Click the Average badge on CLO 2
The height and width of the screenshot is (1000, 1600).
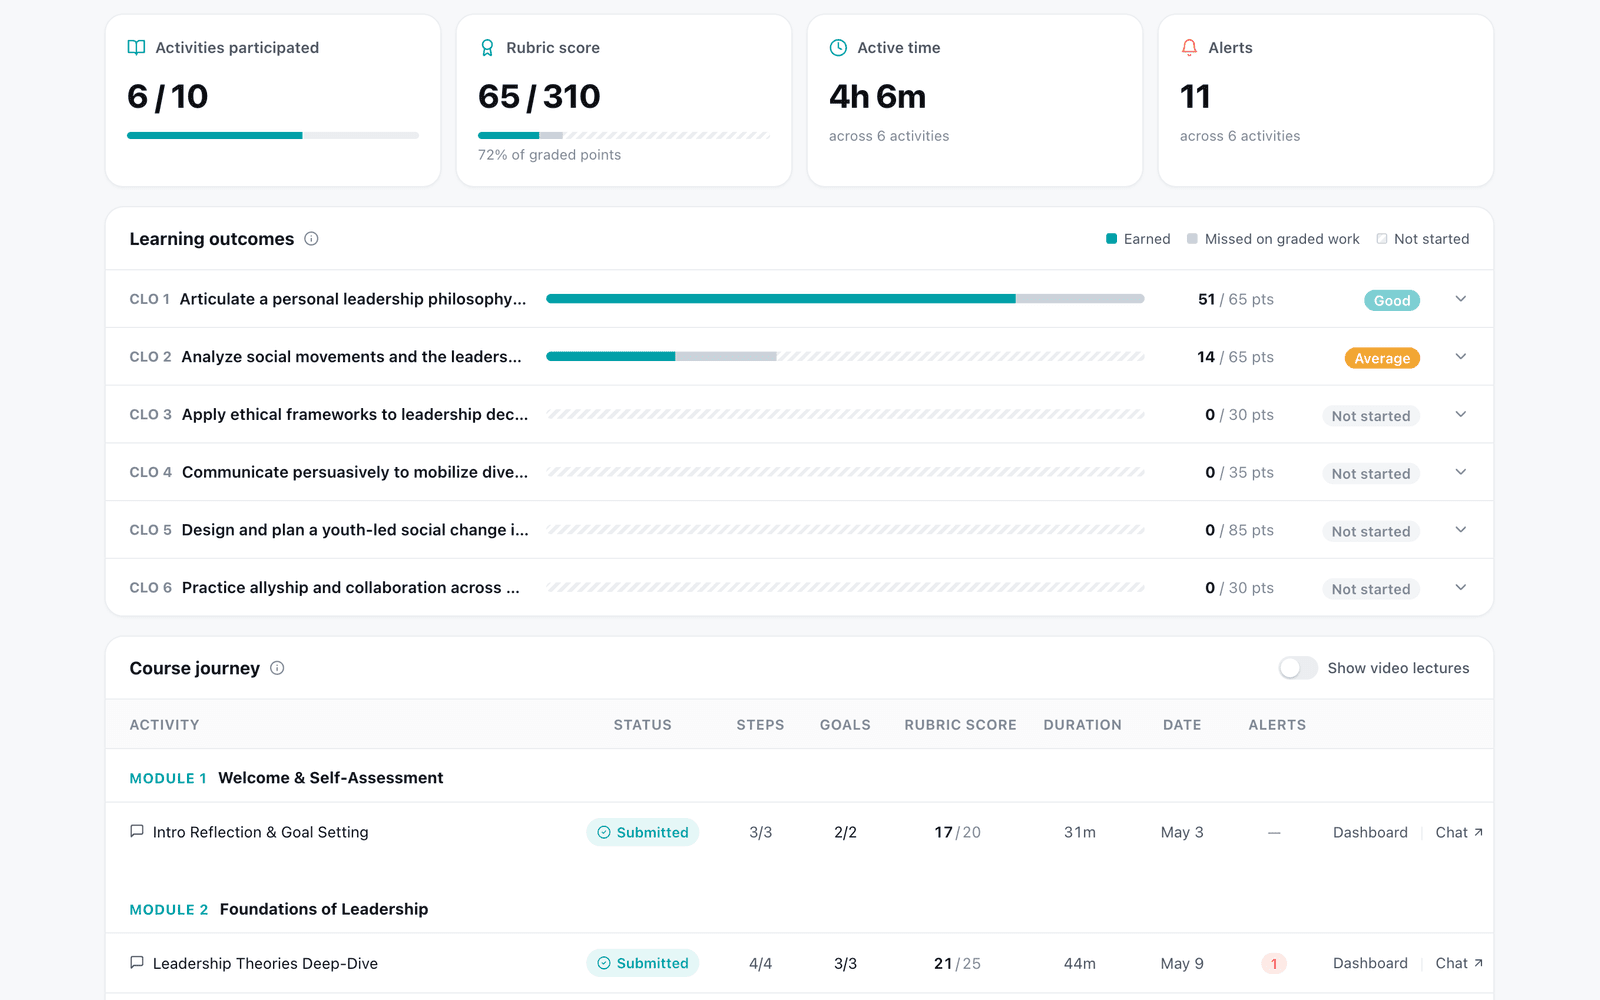pyautogui.click(x=1382, y=358)
